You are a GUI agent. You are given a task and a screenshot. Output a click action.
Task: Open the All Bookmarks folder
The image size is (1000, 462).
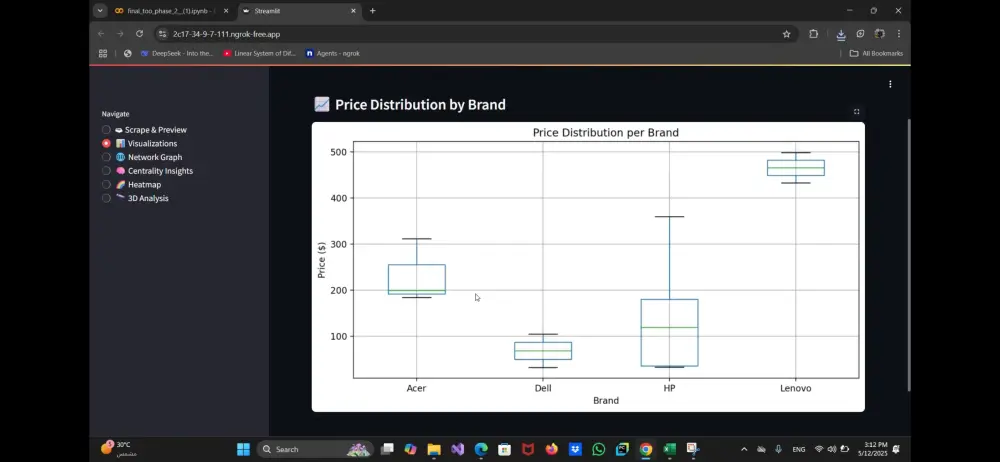876,54
